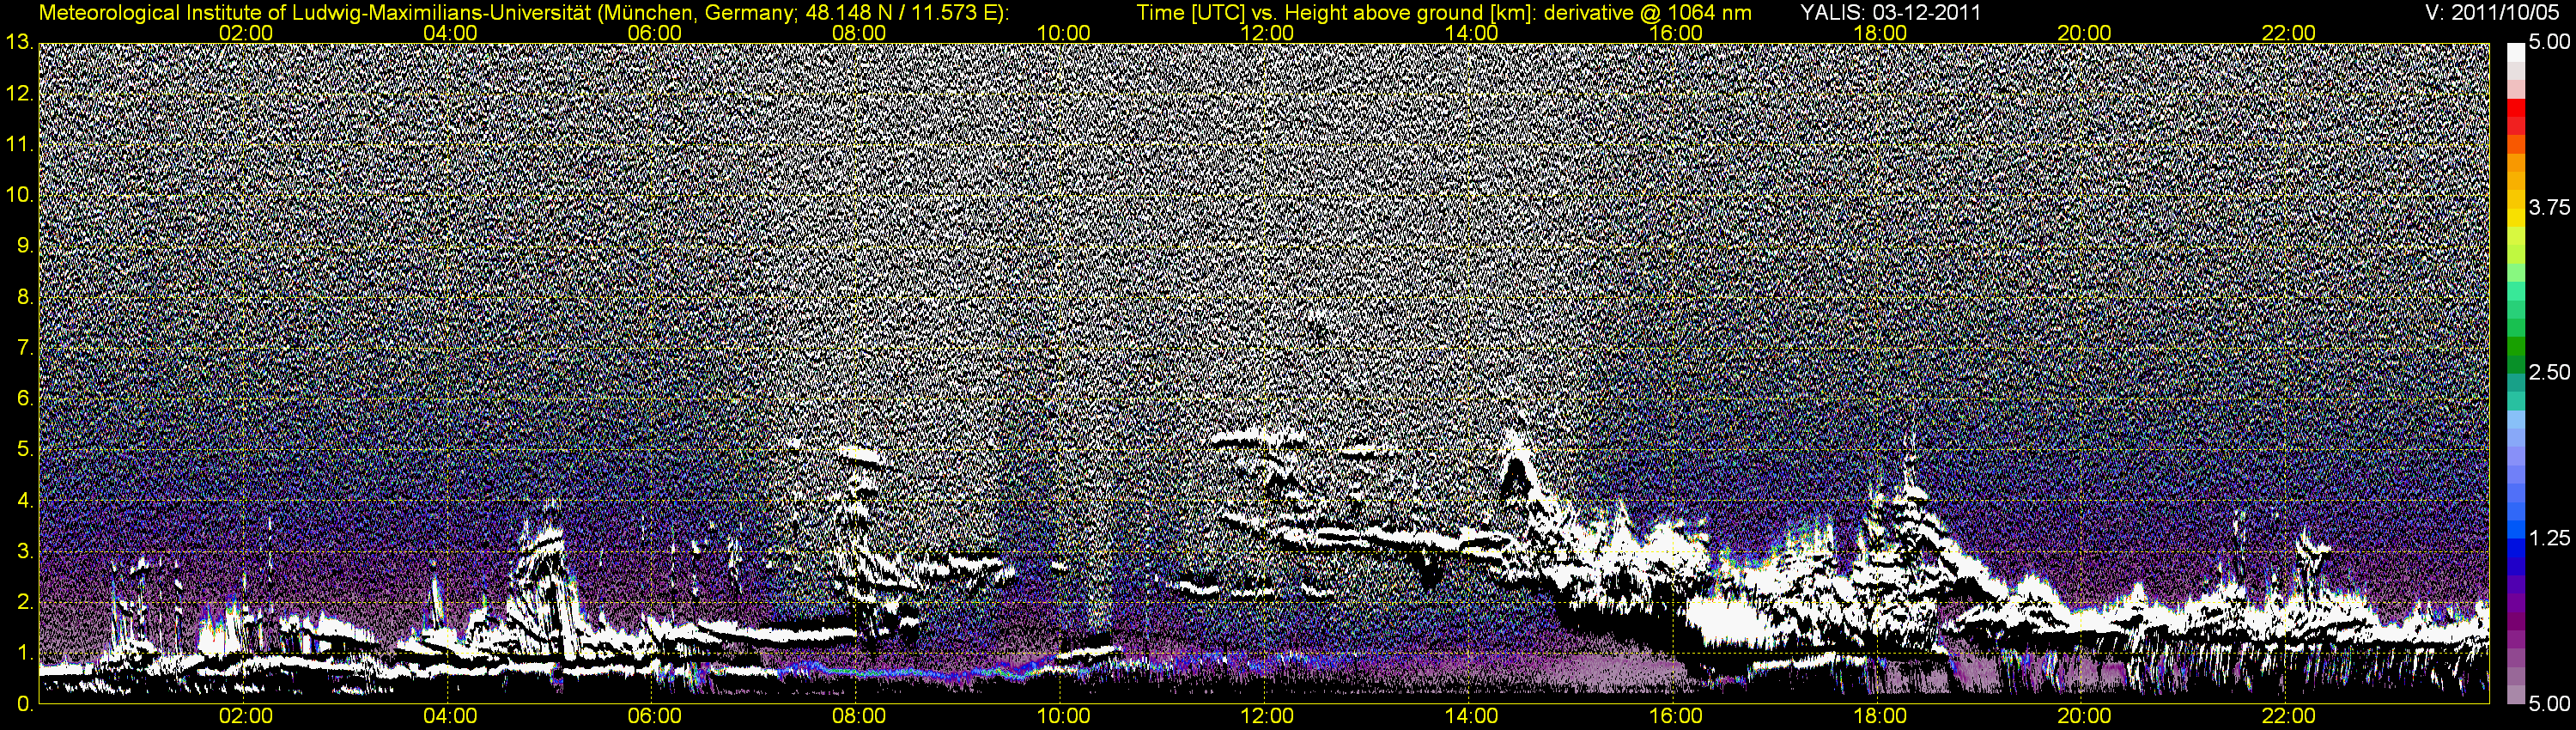Click the 22:00 label on the bottom time axis

tap(2289, 716)
